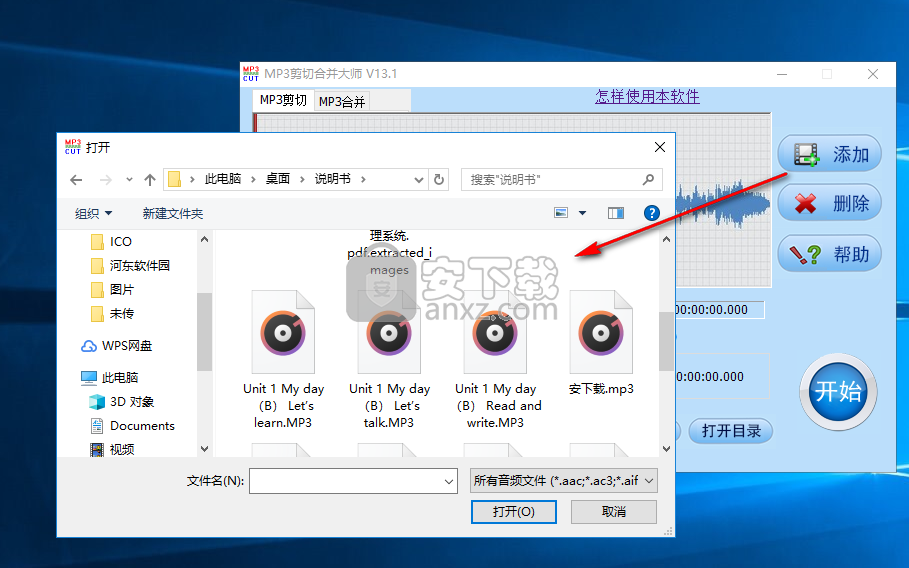Open 视频 in navigation pane
The image size is (909, 568).
point(112,449)
